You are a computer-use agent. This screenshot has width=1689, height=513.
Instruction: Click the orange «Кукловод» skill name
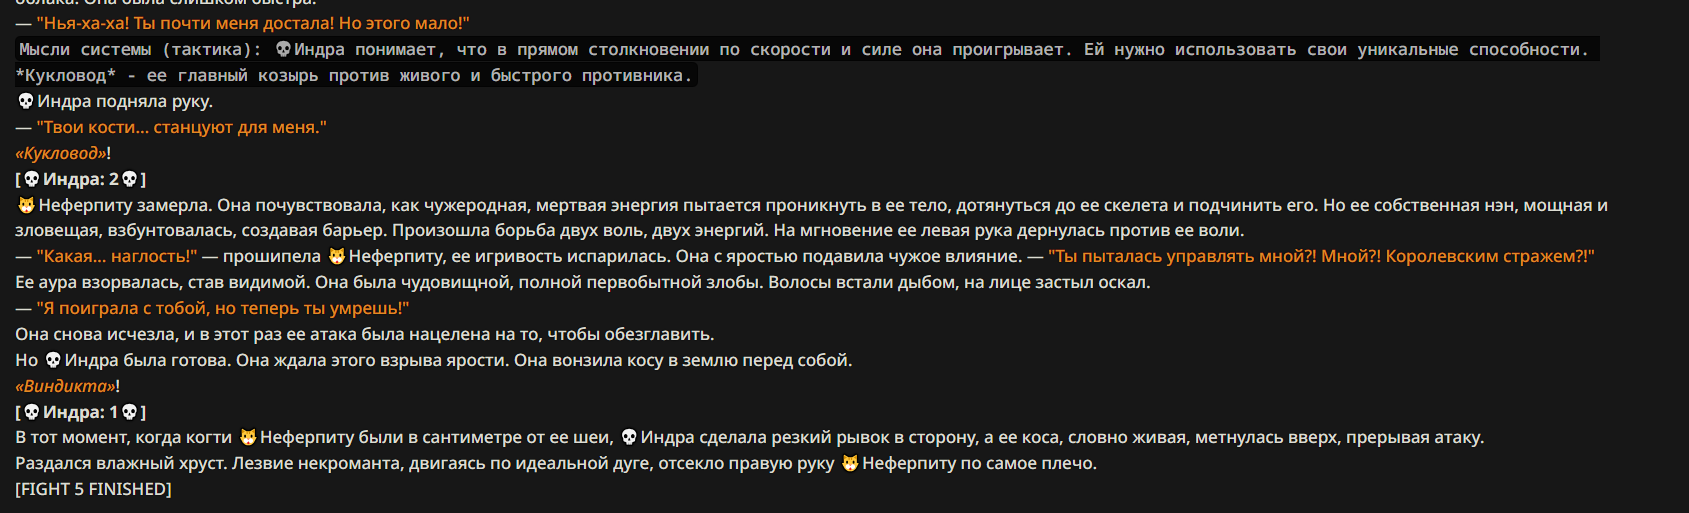click(61, 153)
